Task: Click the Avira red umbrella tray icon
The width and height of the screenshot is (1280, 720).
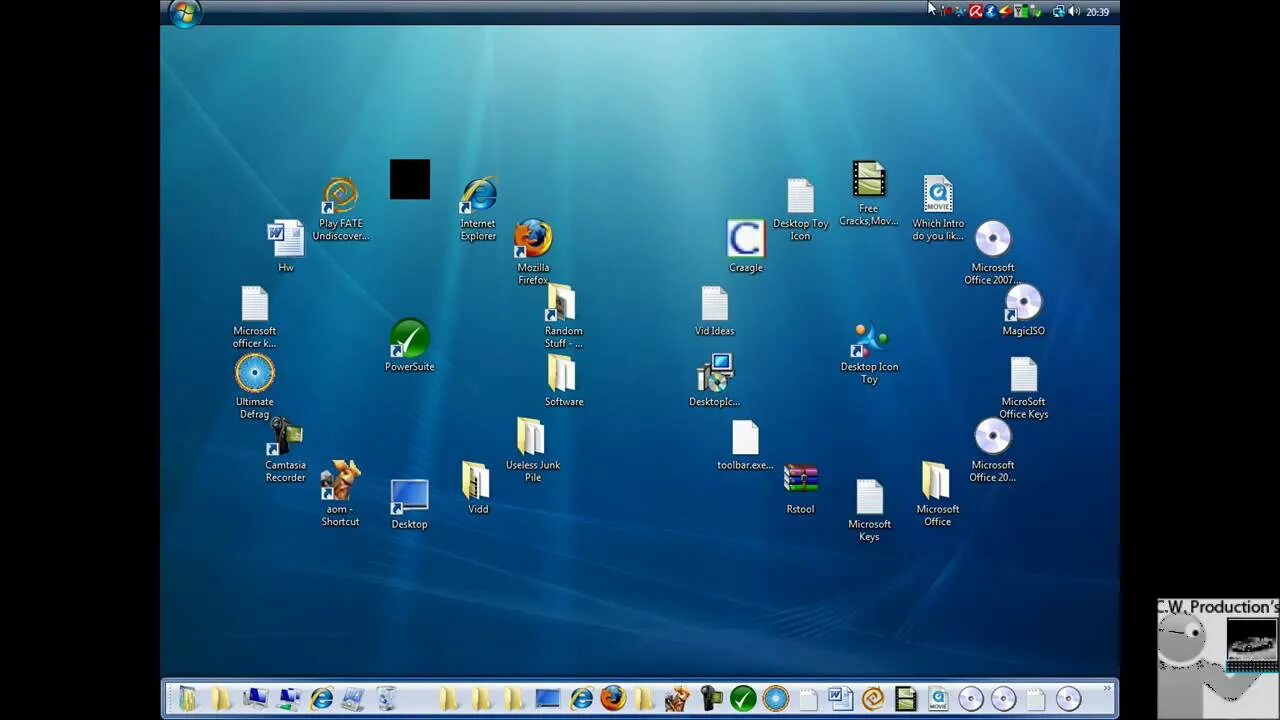Action: [x=975, y=12]
